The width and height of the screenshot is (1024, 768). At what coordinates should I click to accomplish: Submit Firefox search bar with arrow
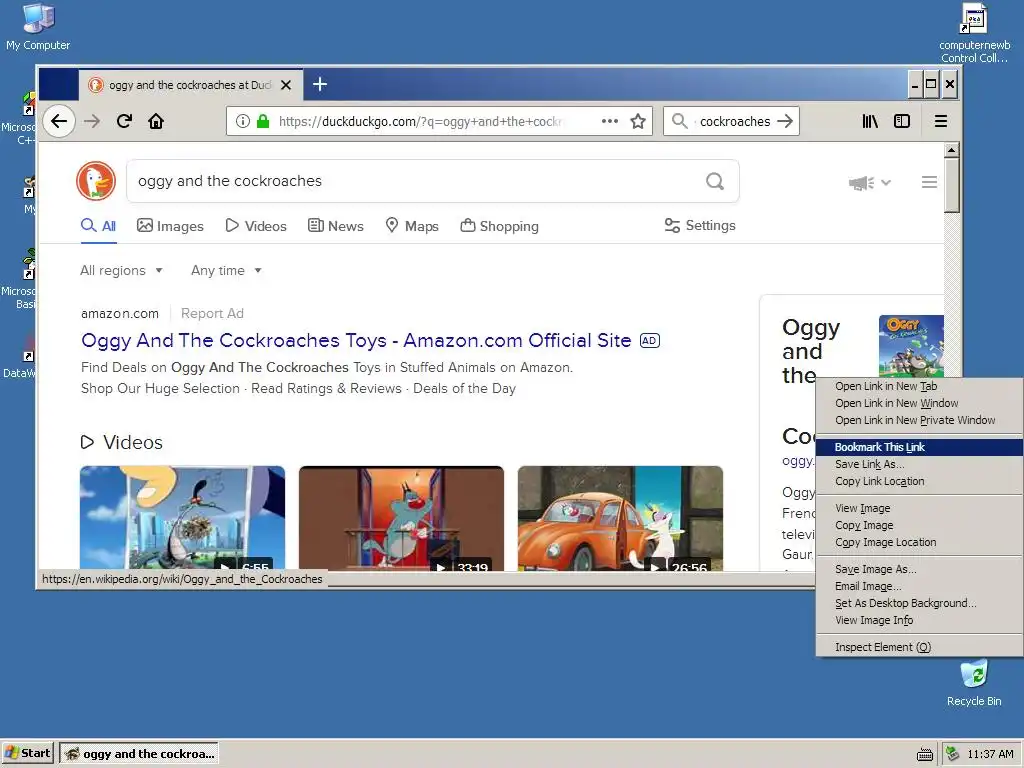pyautogui.click(x=785, y=121)
